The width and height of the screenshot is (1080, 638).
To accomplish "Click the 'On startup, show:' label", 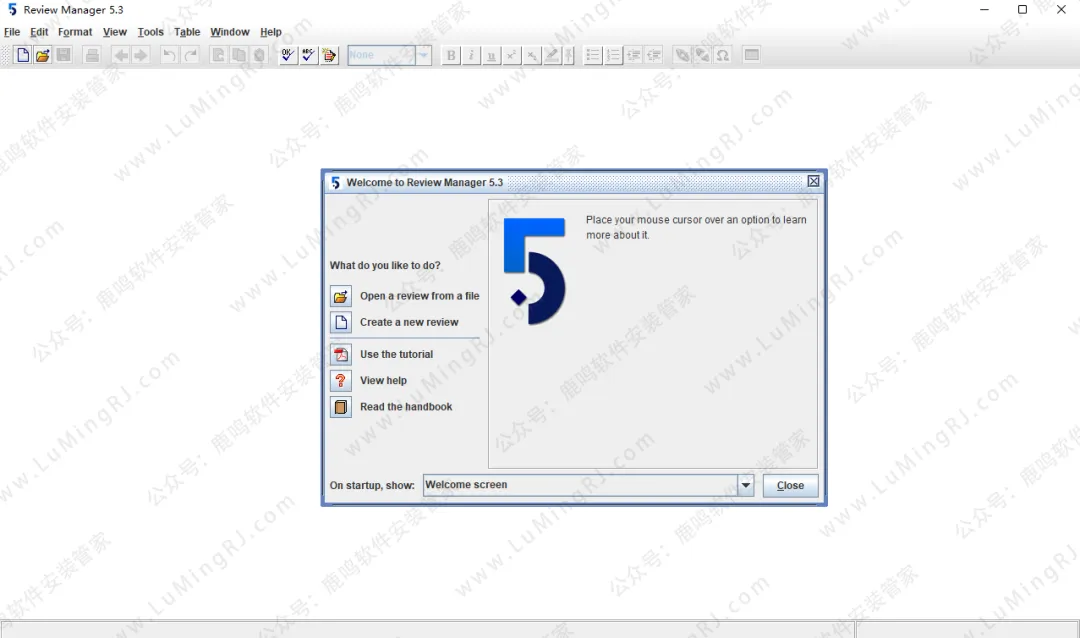I will pyautogui.click(x=372, y=486).
